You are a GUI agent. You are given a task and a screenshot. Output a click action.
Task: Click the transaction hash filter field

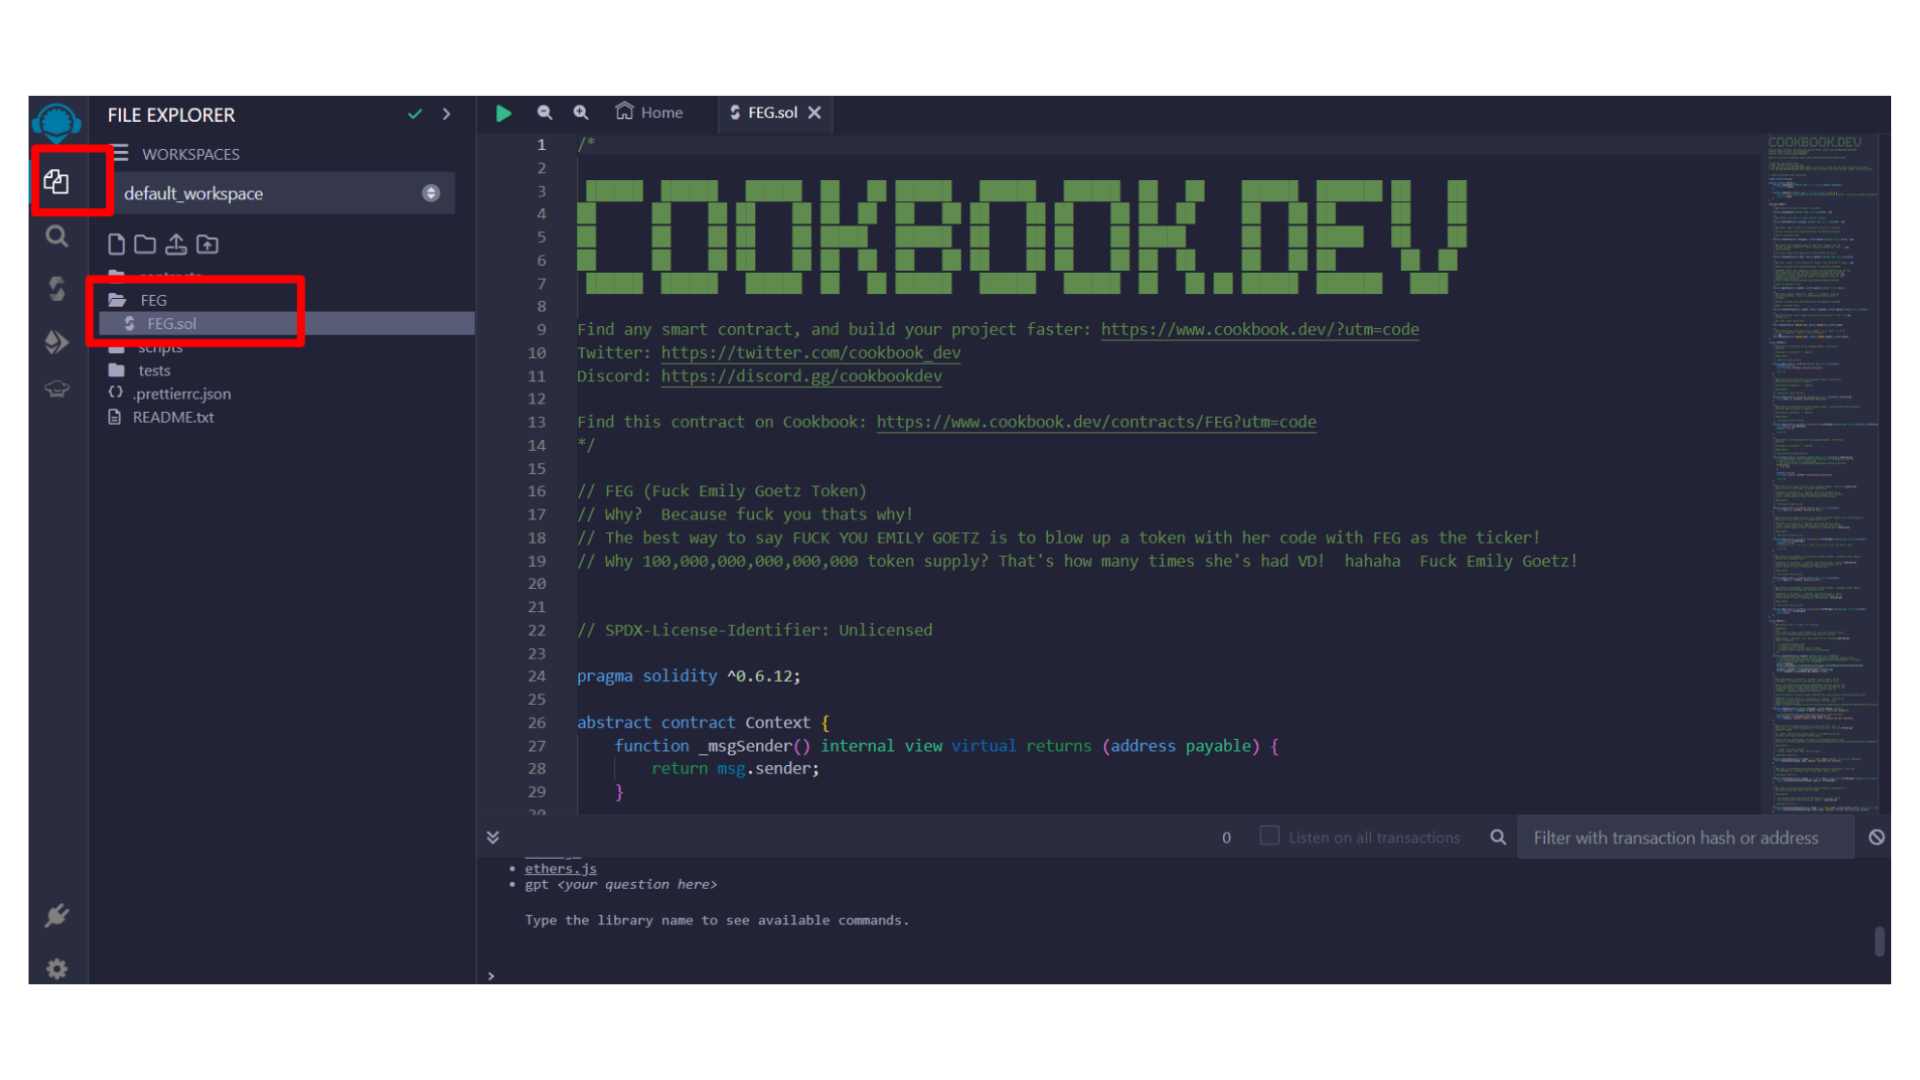1685,837
